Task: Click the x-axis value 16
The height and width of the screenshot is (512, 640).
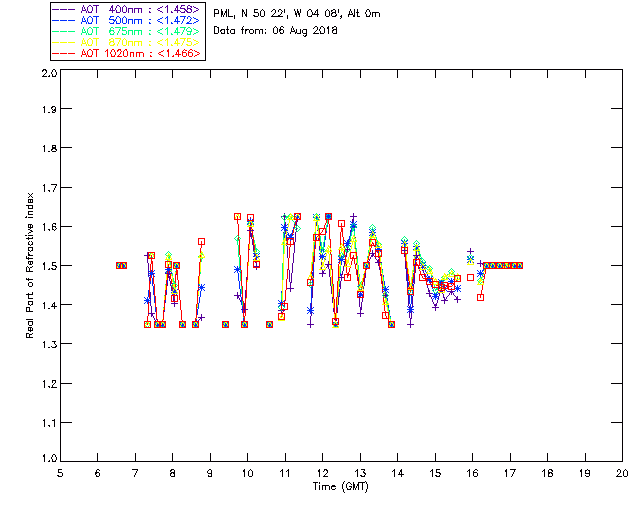Action: click(x=472, y=473)
